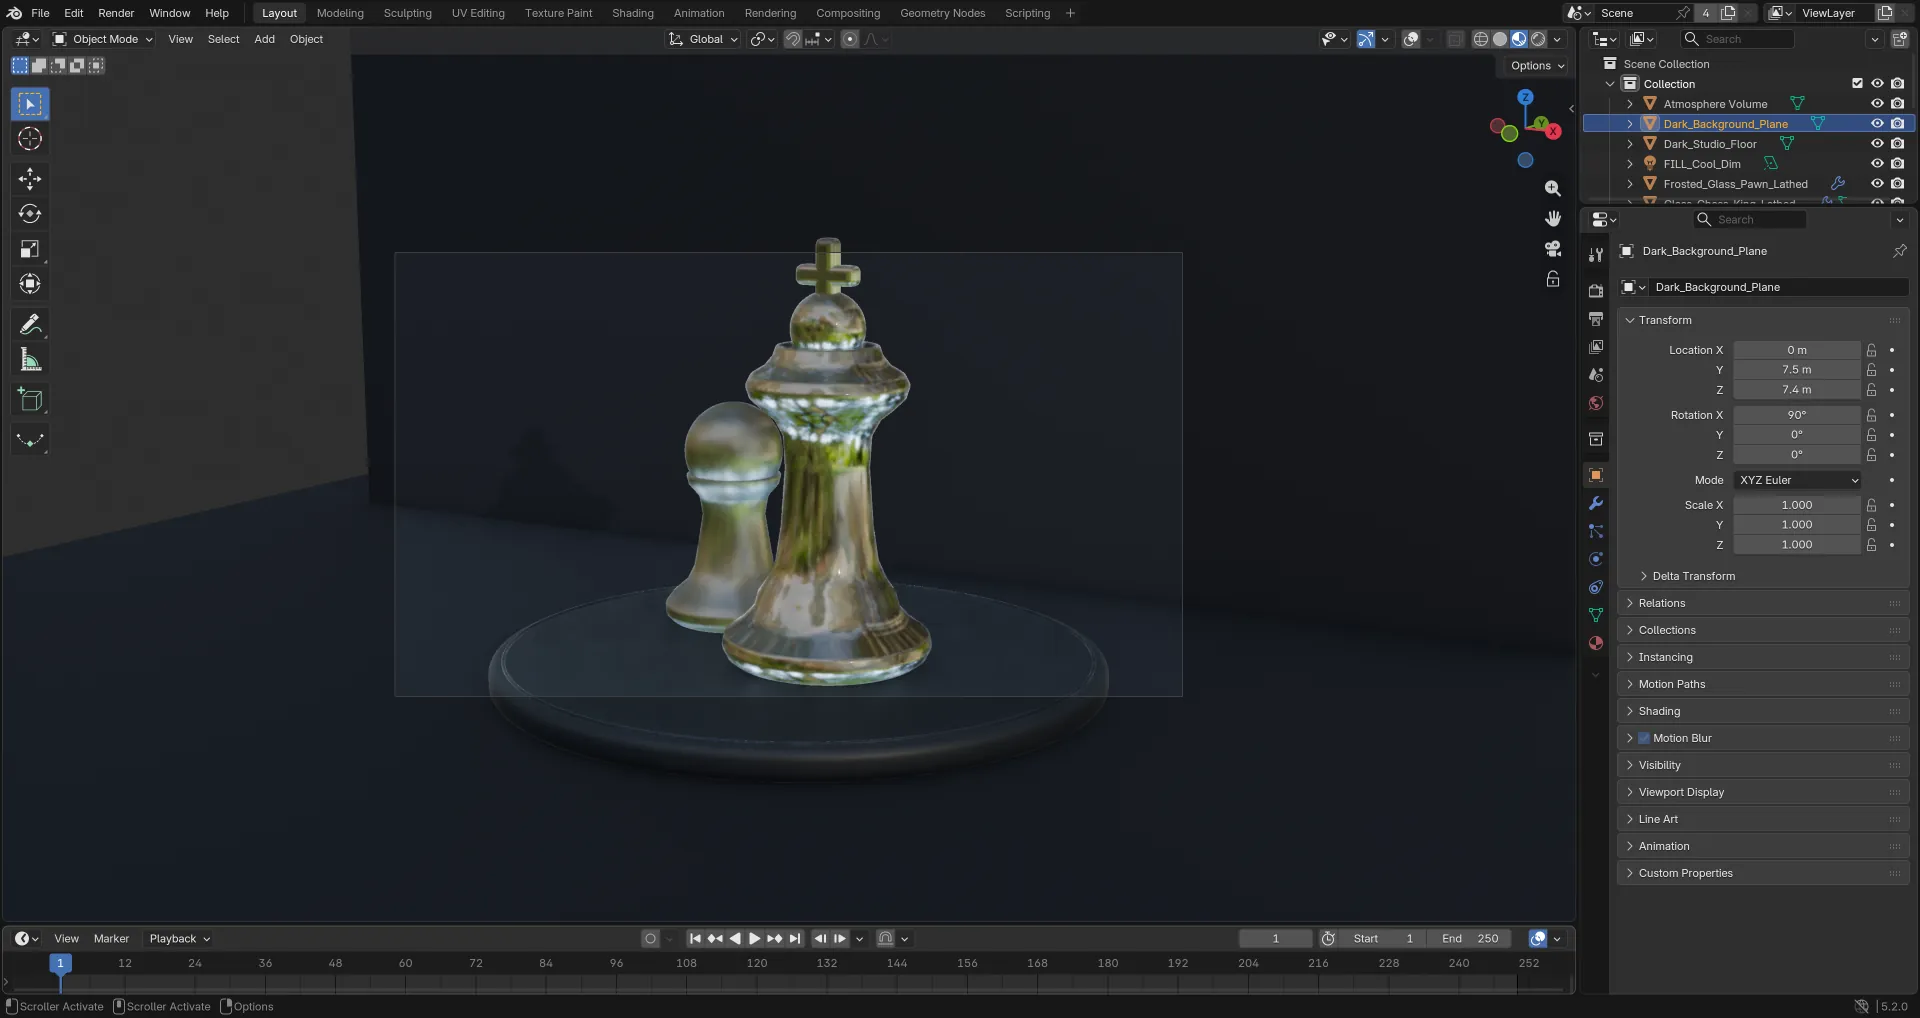Open the Global orientation dropdown
The height and width of the screenshot is (1018, 1920).
click(x=704, y=39)
